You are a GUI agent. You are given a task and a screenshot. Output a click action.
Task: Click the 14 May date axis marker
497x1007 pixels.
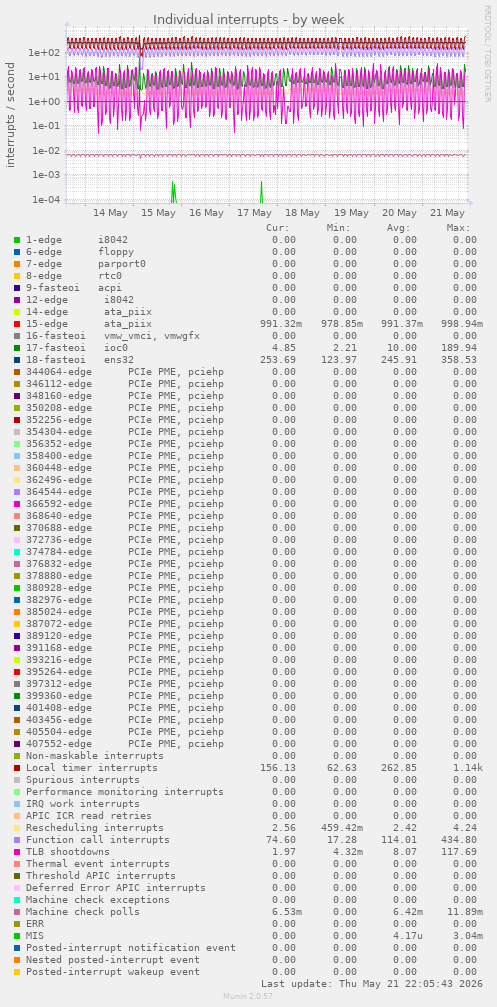click(x=110, y=213)
